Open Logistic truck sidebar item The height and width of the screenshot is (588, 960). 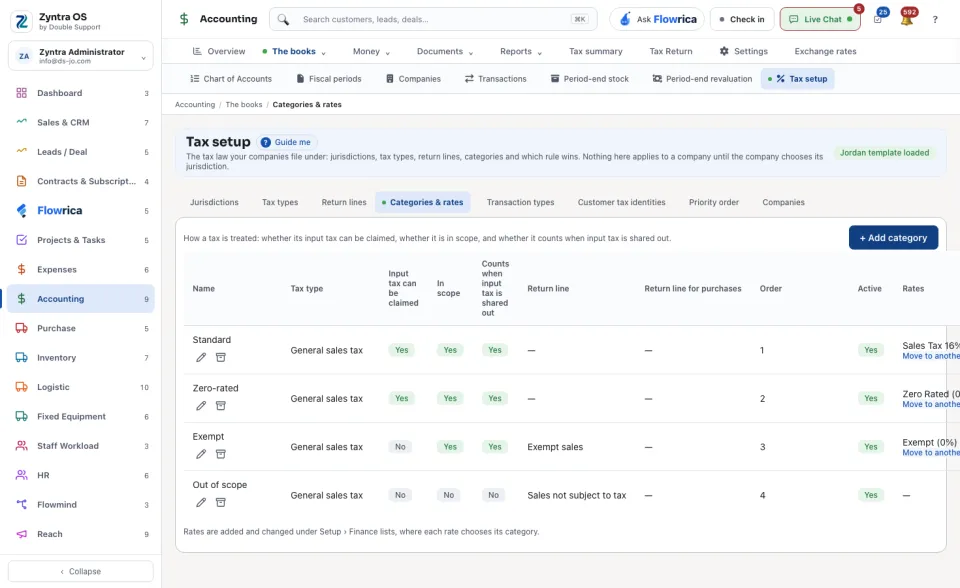(81, 387)
